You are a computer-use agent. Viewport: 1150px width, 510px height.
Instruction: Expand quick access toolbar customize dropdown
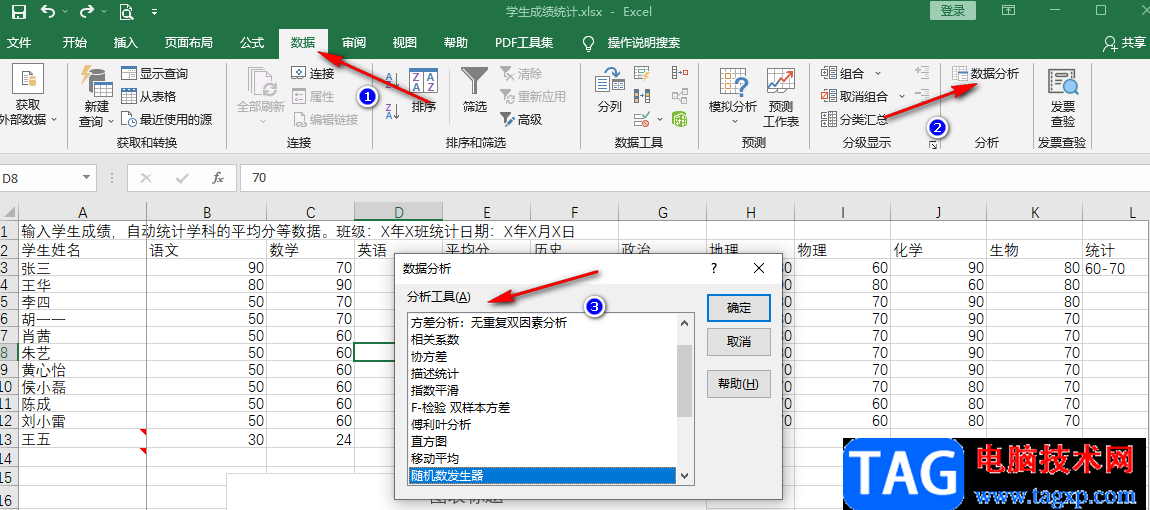click(154, 12)
